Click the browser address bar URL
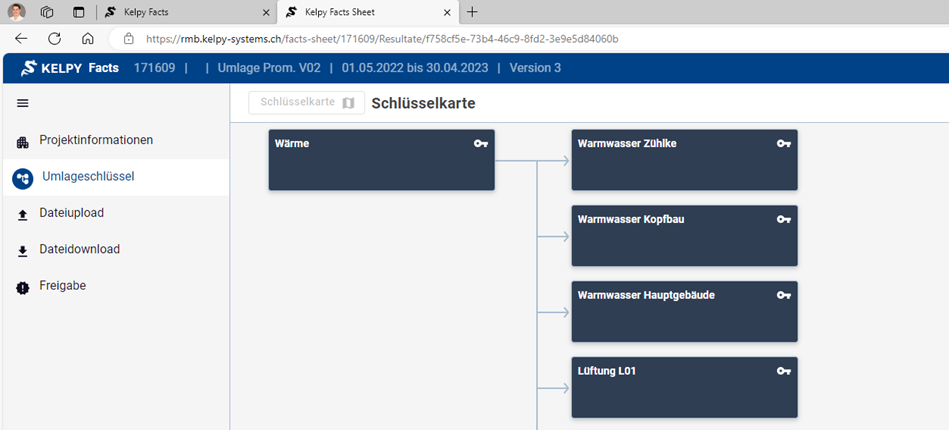Viewport: 949px width, 430px height. [382, 38]
